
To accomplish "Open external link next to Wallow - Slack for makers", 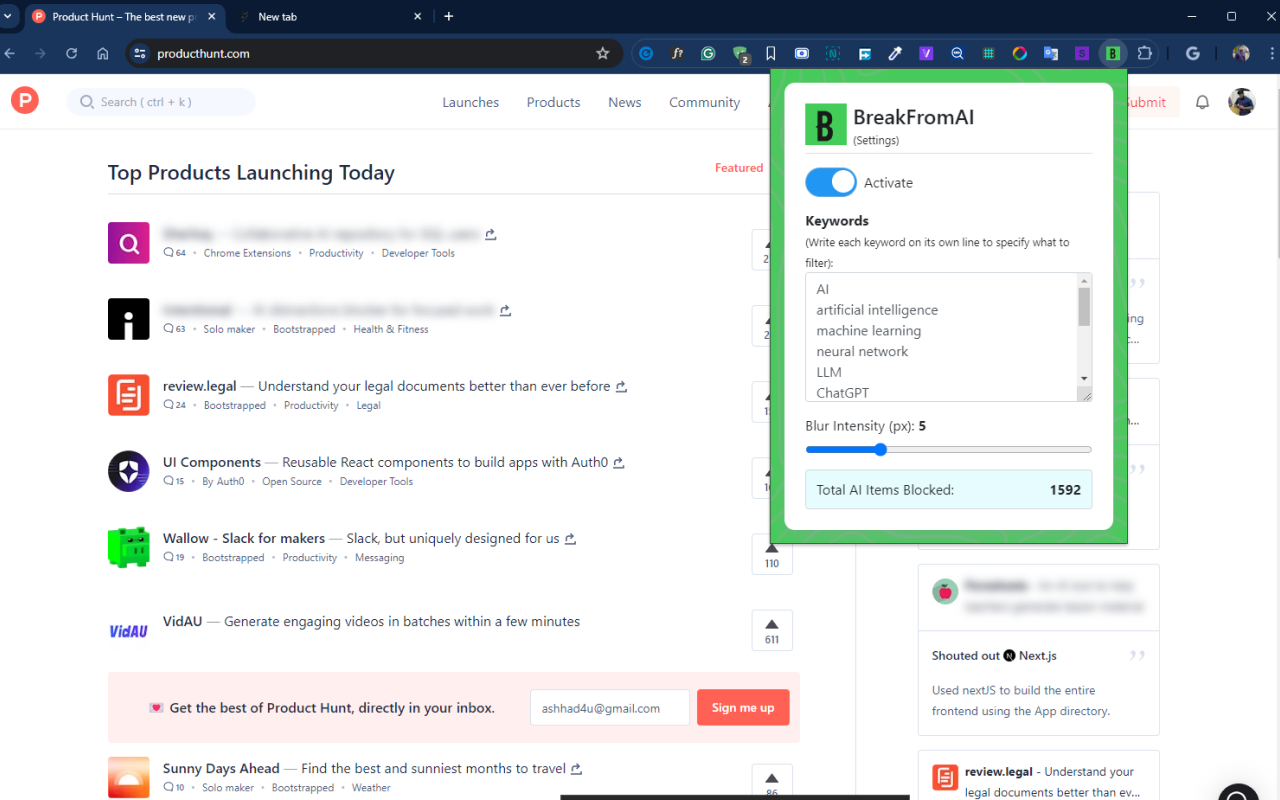I will (570, 539).
